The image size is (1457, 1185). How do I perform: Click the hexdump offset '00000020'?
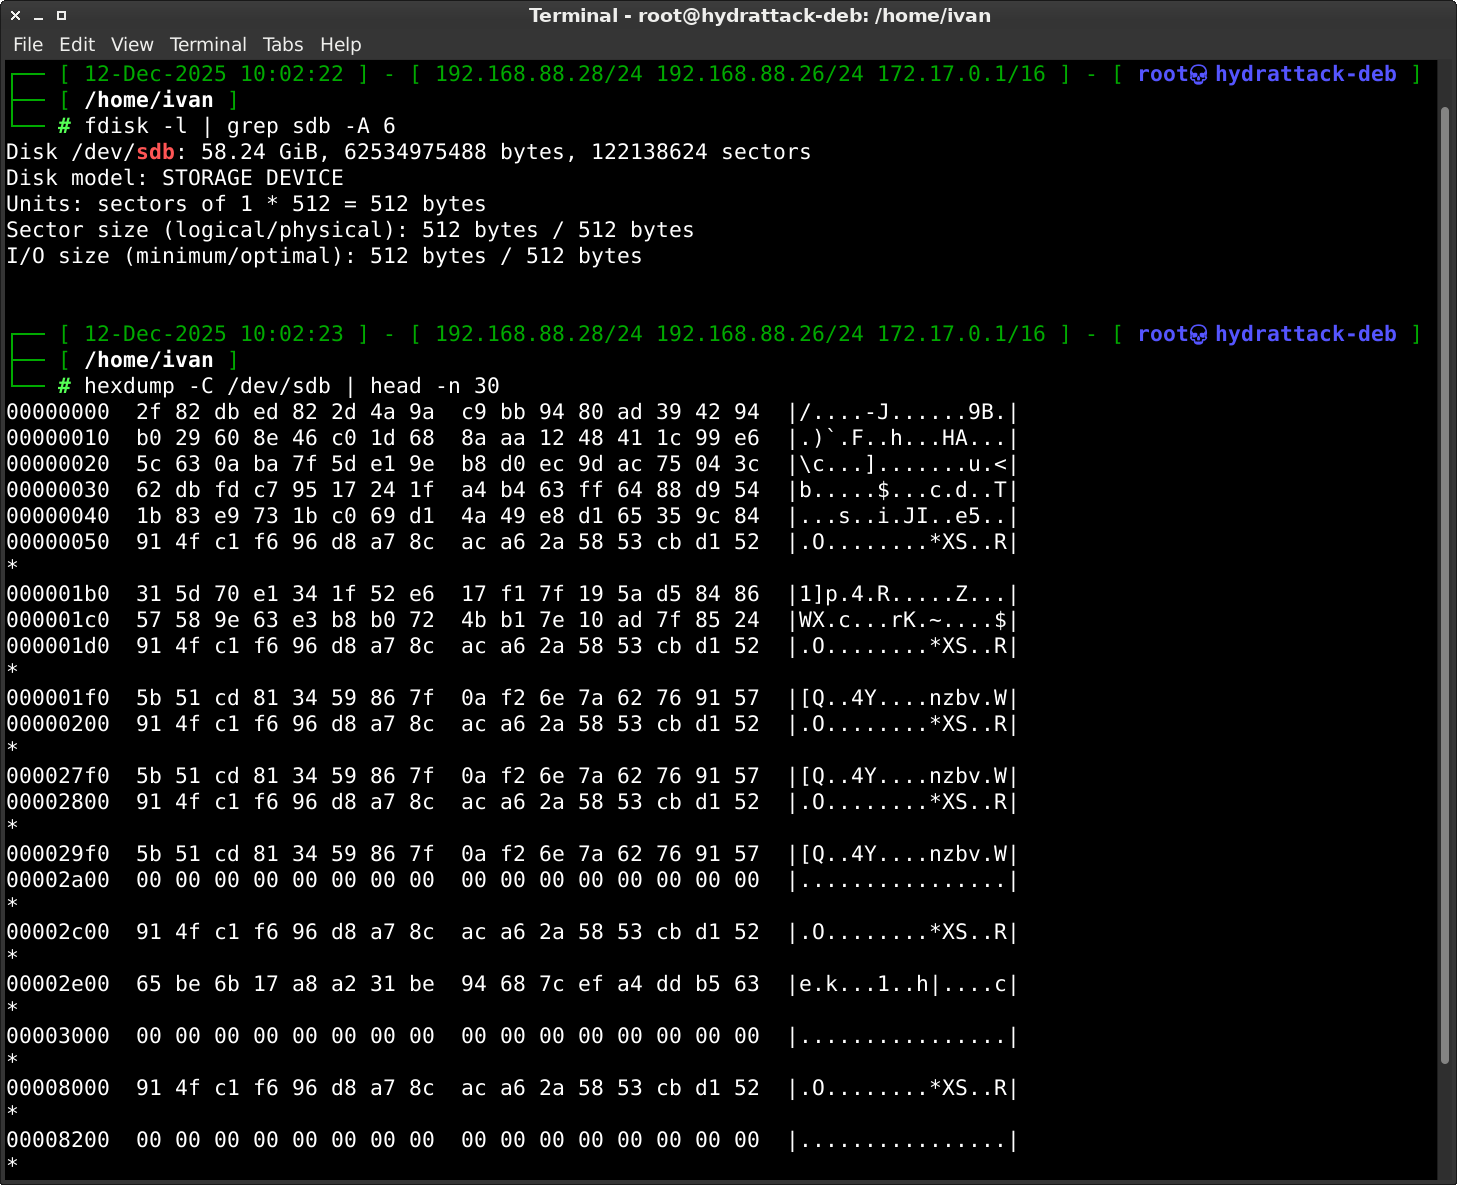click(x=58, y=464)
